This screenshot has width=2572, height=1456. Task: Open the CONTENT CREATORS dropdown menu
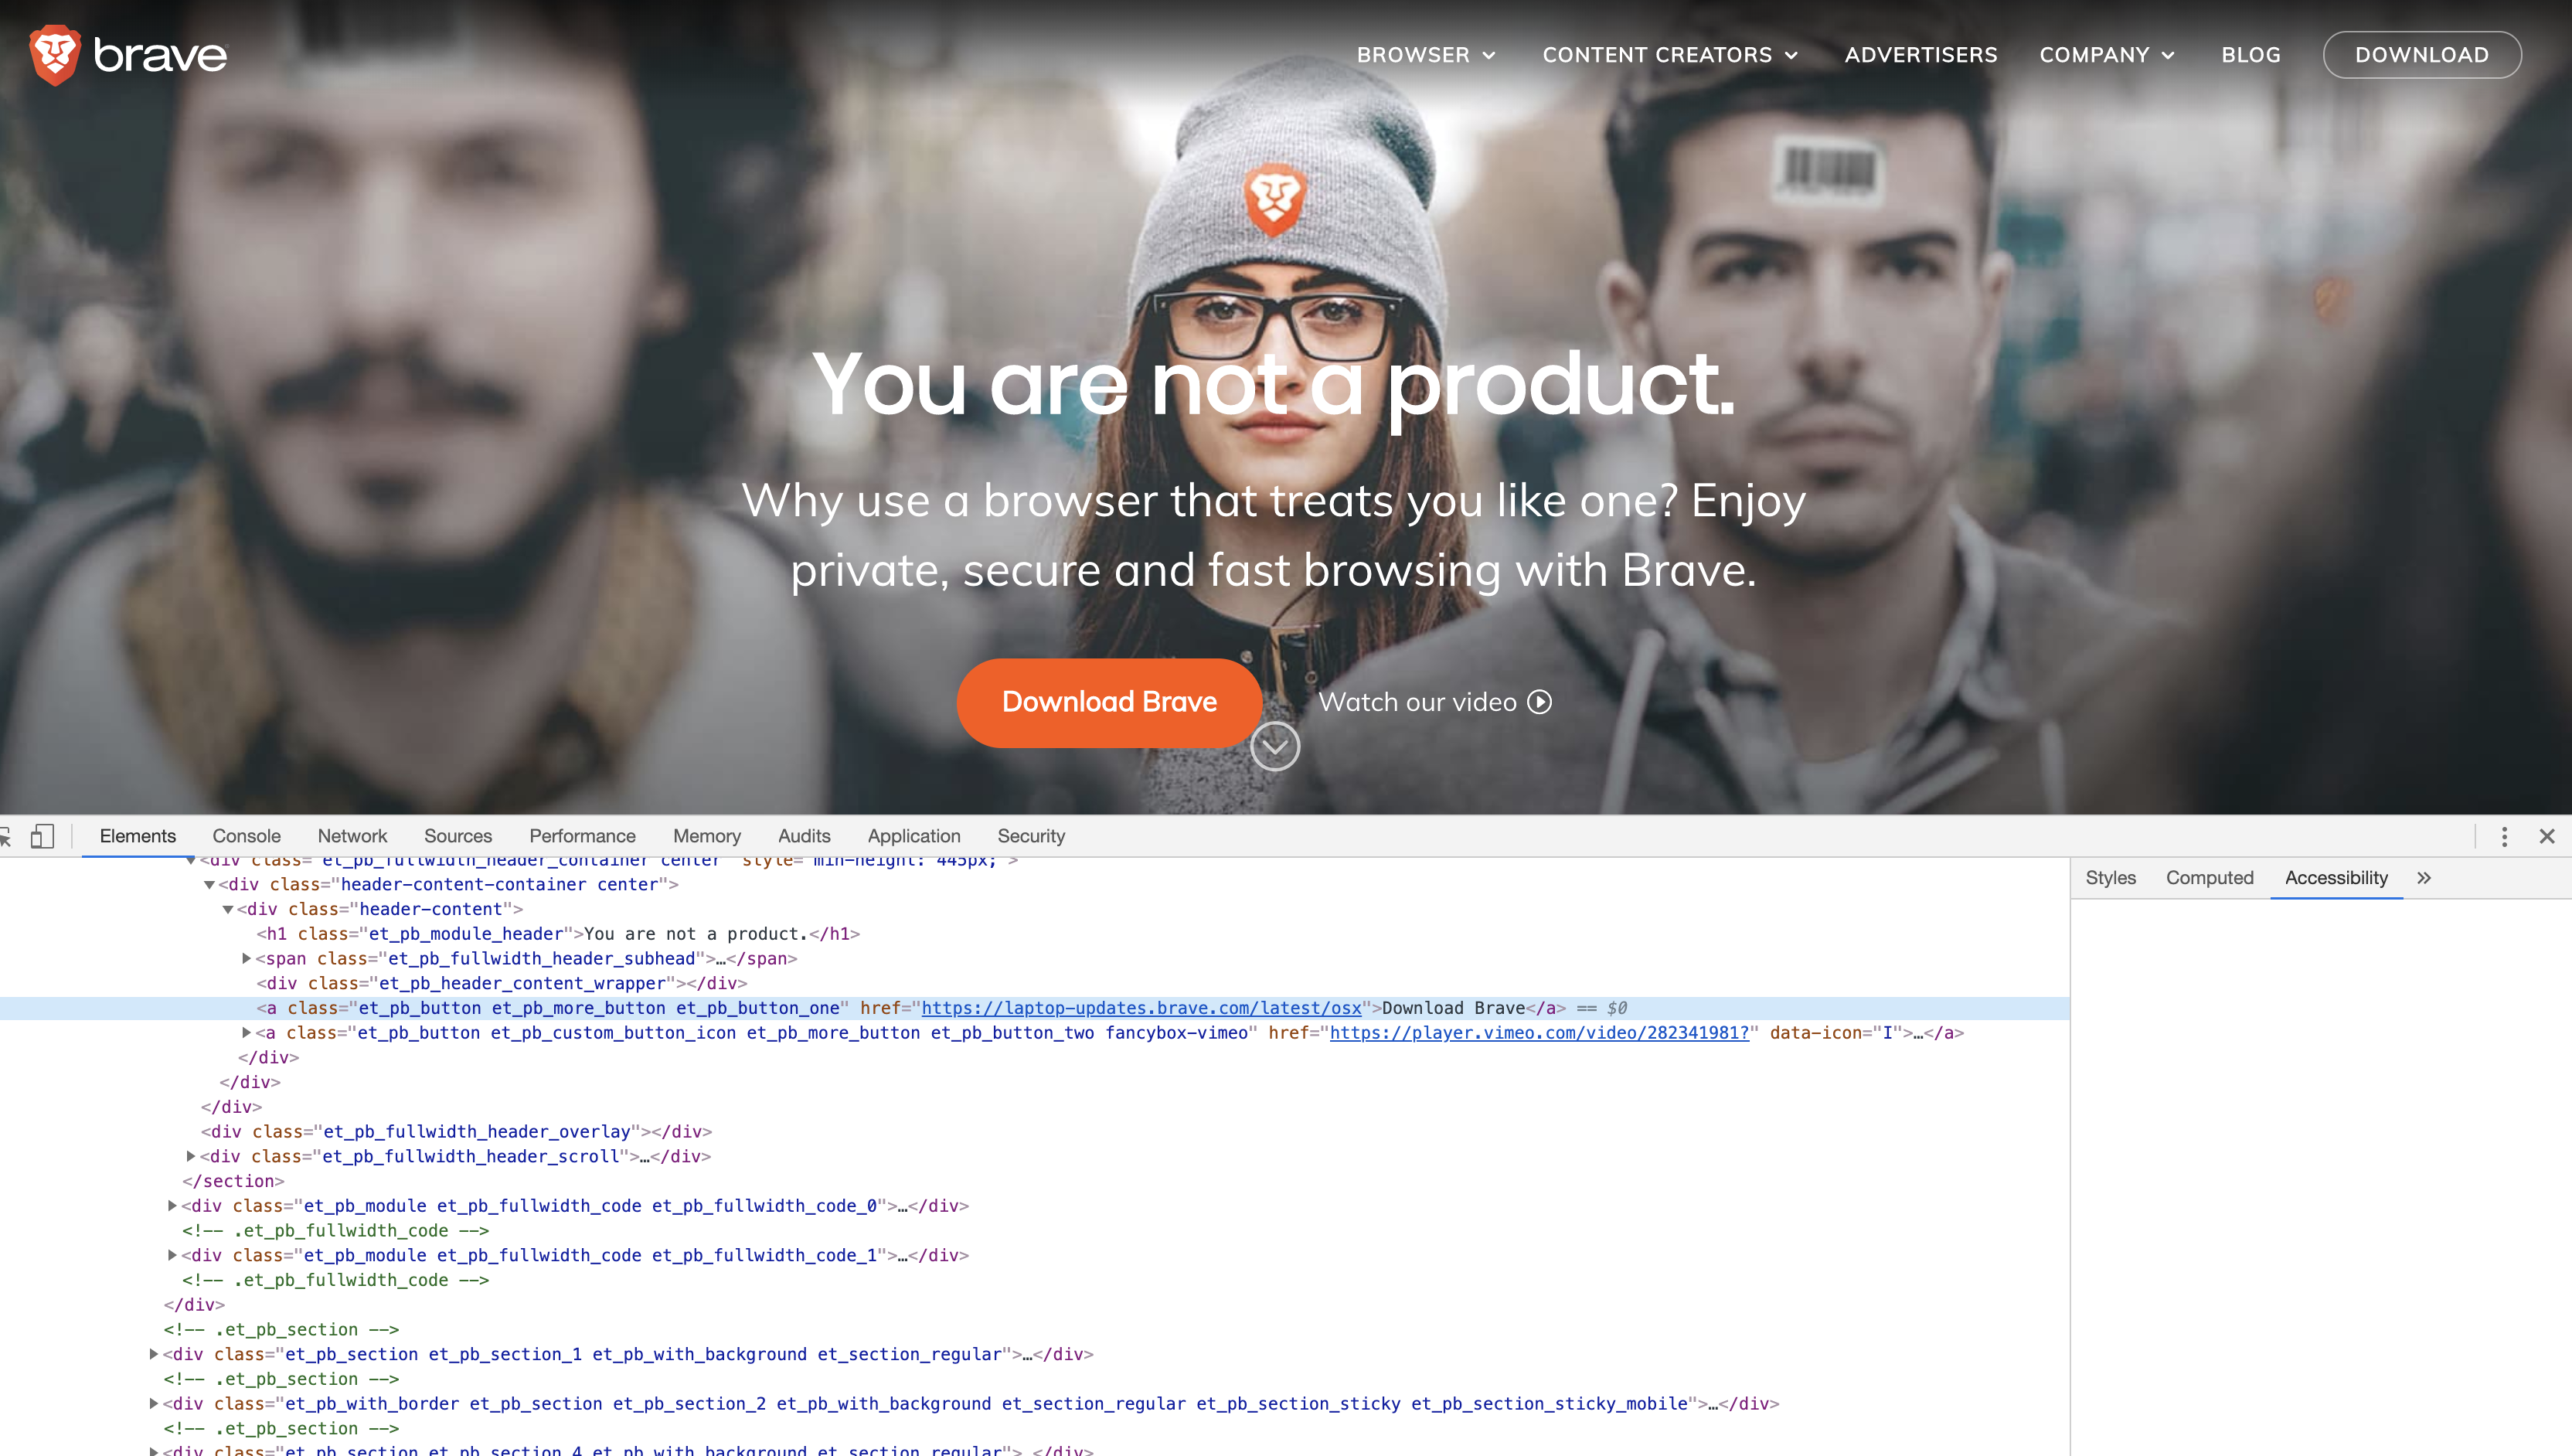tap(1670, 55)
